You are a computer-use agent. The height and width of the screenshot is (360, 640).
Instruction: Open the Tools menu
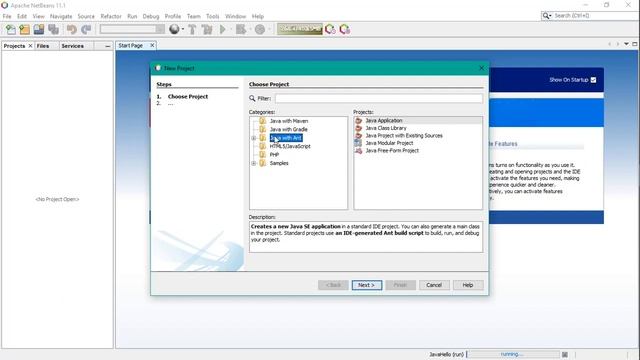213,16
